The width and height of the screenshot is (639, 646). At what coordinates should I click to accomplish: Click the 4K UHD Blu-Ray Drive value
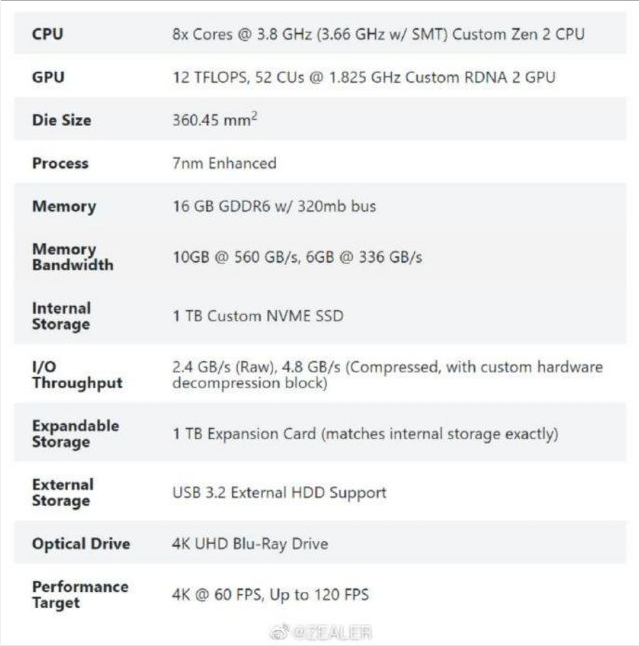tap(250, 544)
